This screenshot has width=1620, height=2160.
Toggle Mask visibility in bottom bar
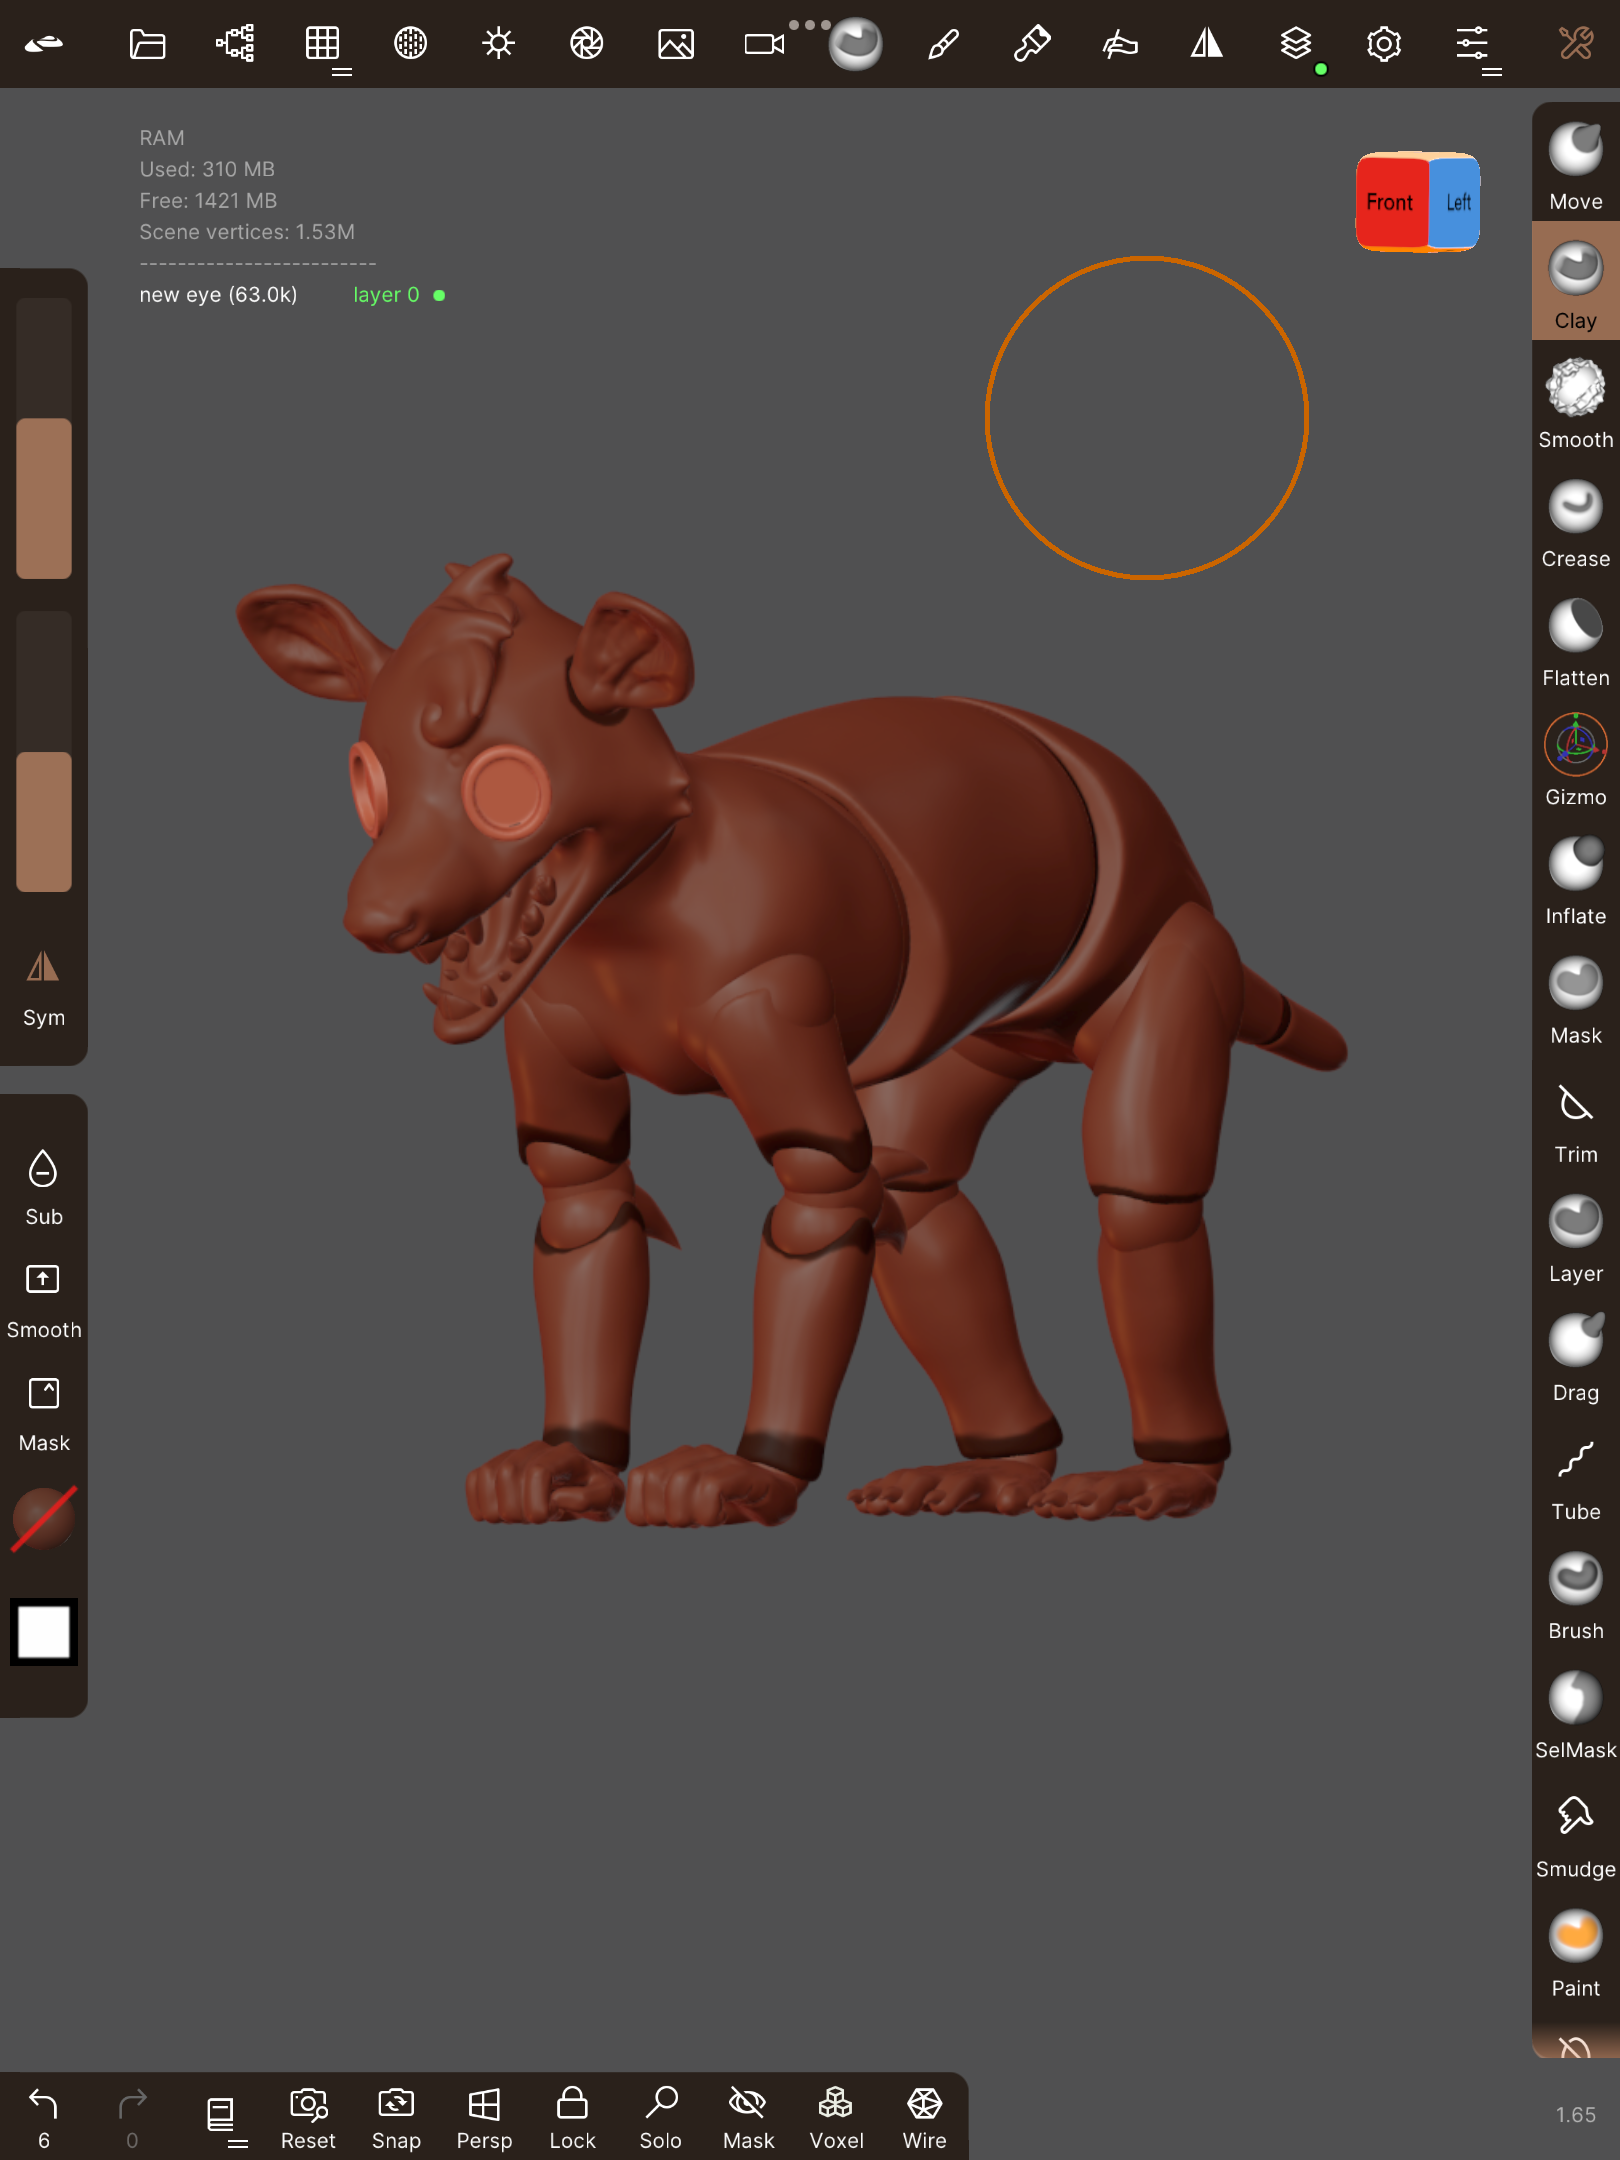coord(748,2118)
